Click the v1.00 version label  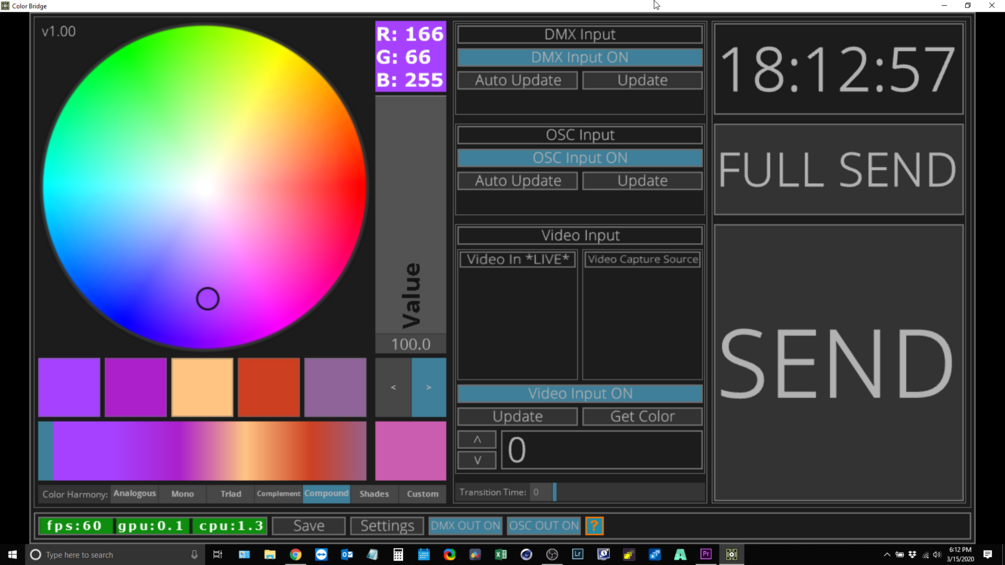point(59,31)
